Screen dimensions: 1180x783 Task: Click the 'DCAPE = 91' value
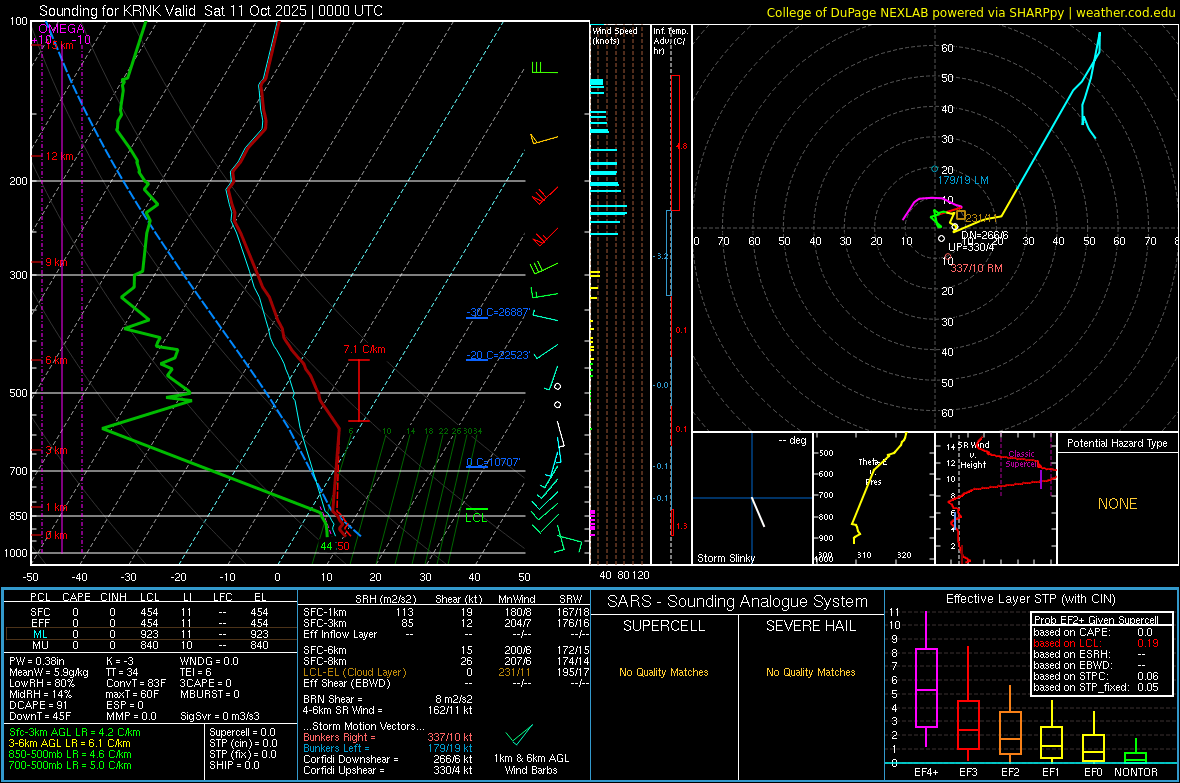38,705
